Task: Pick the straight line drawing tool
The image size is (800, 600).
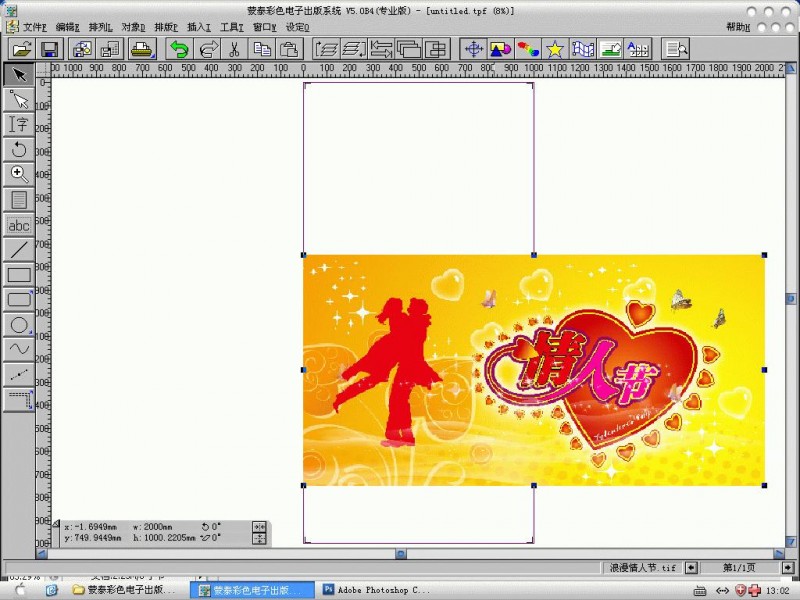Action: click(x=18, y=249)
